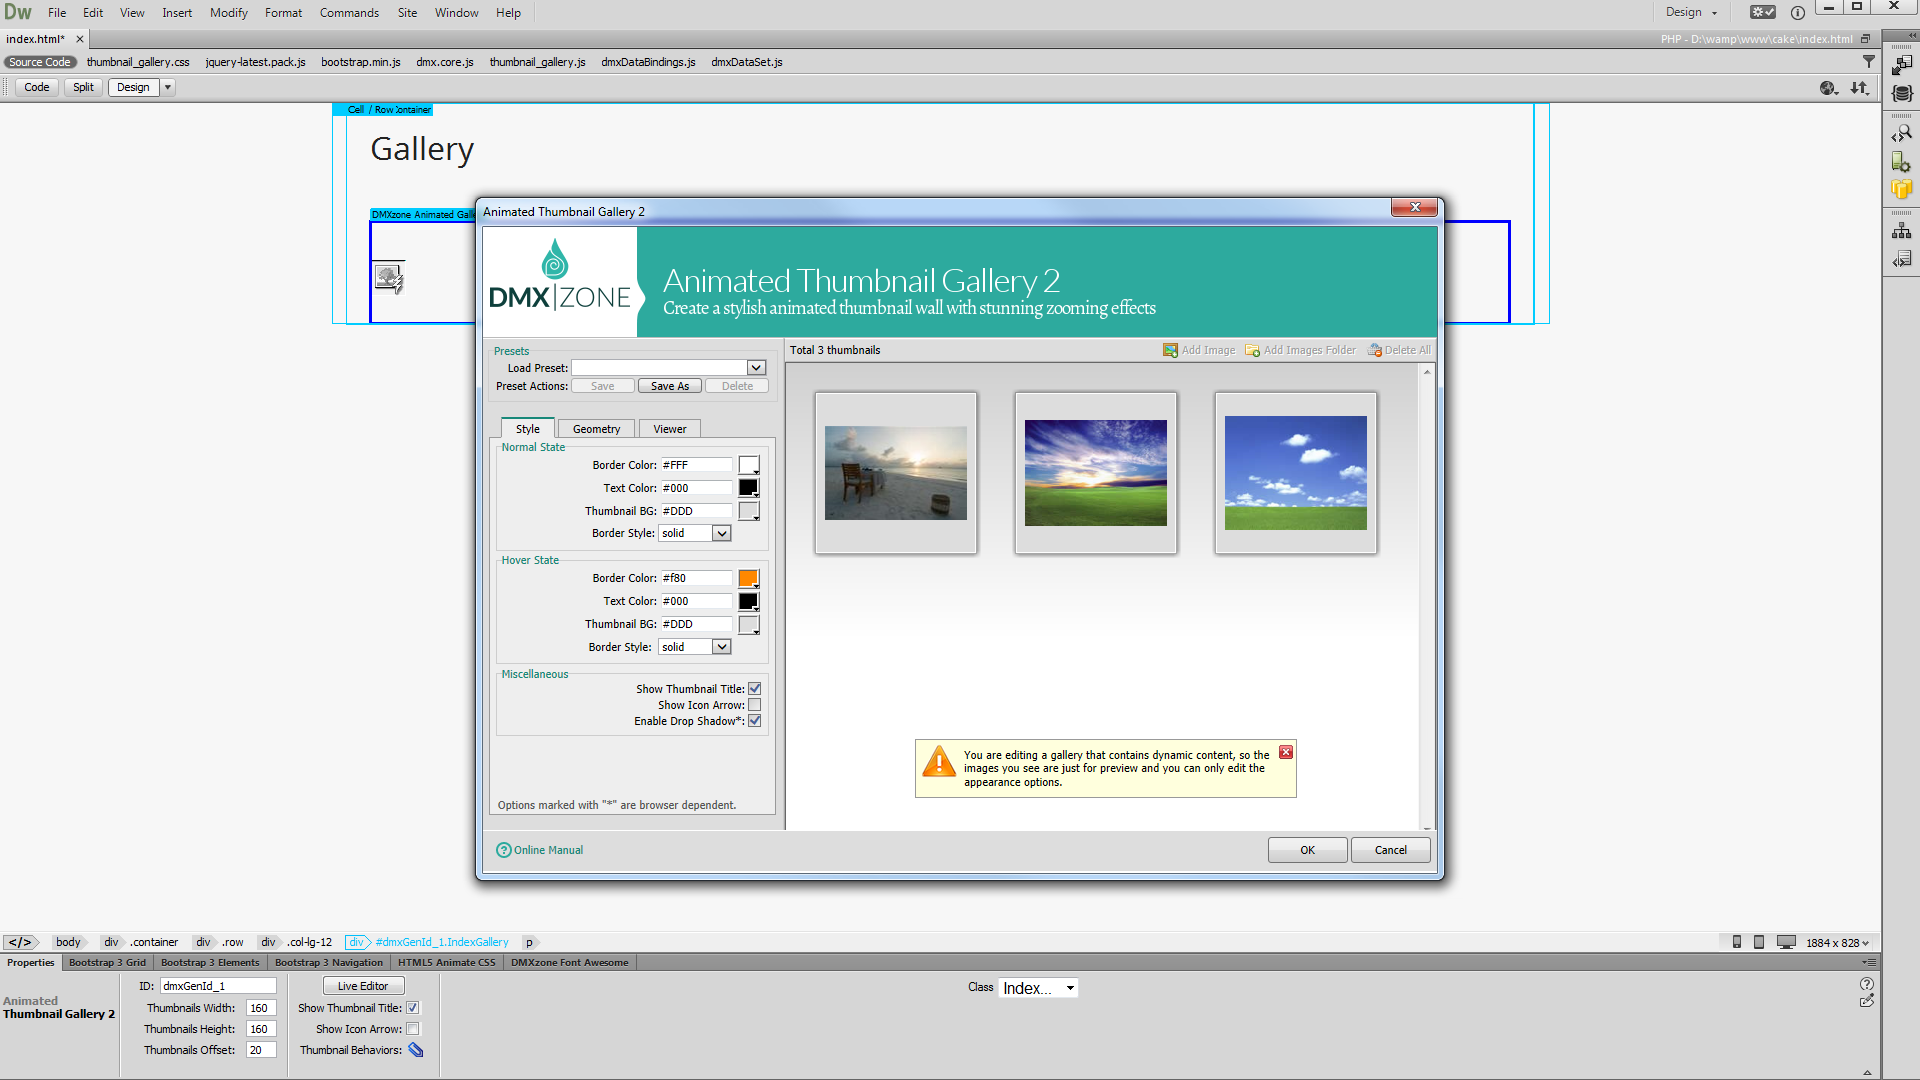Image resolution: width=1920 pixels, height=1080 pixels.
Task: Dismiss the dynamic content warning with the red X
Action: pos(1286,752)
